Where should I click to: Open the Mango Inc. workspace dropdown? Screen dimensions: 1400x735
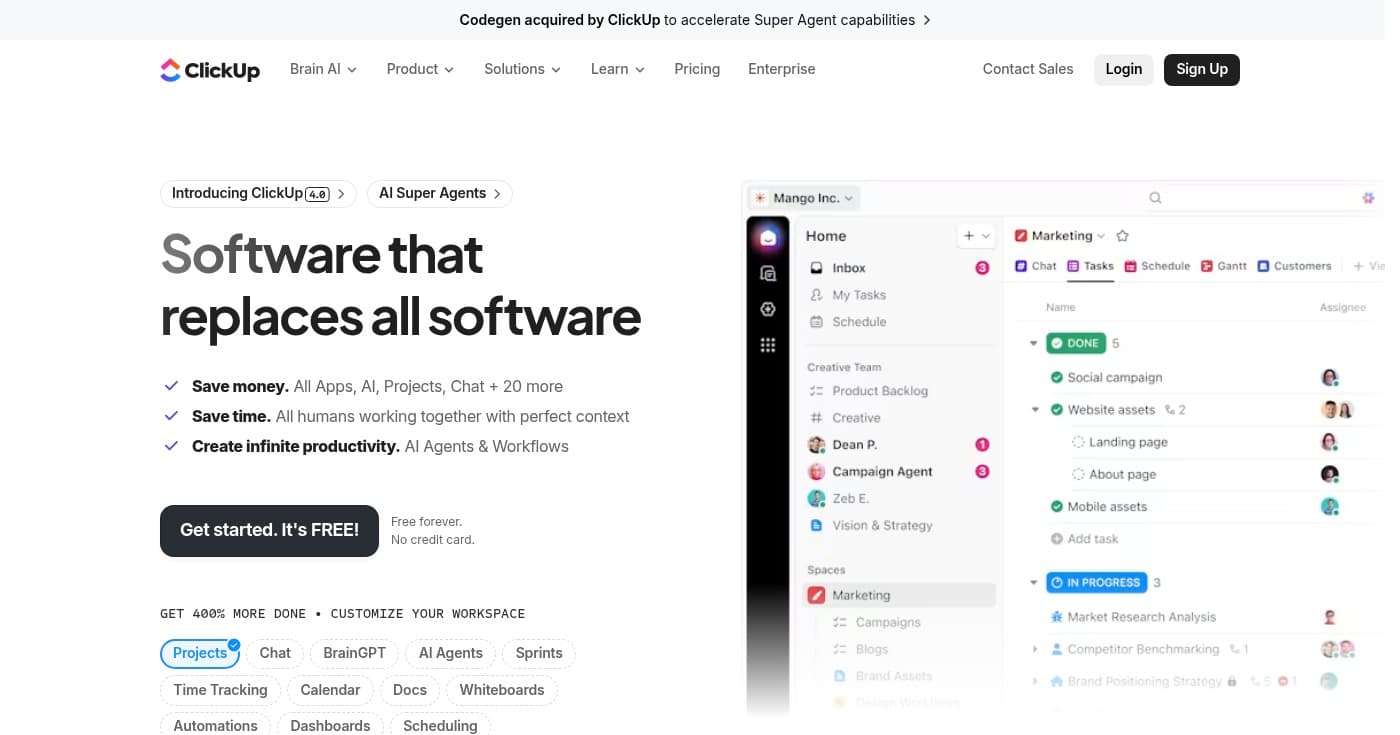(x=803, y=197)
